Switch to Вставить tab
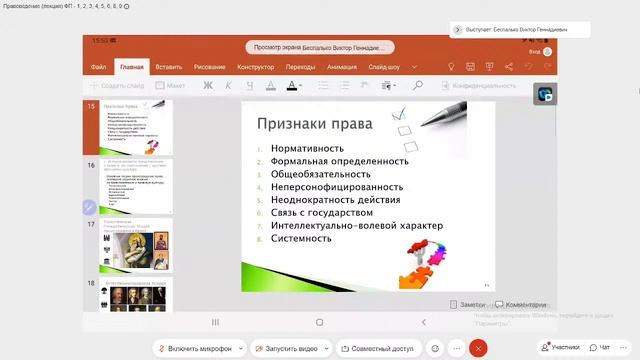Viewport: 640px width, 360px height. (169, 67)
